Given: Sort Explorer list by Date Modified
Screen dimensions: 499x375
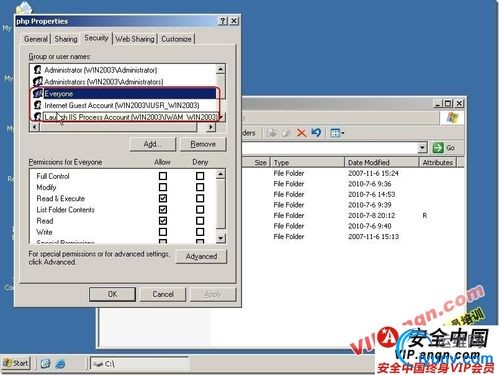Looking at the screenshot, I should coord(381,163).
